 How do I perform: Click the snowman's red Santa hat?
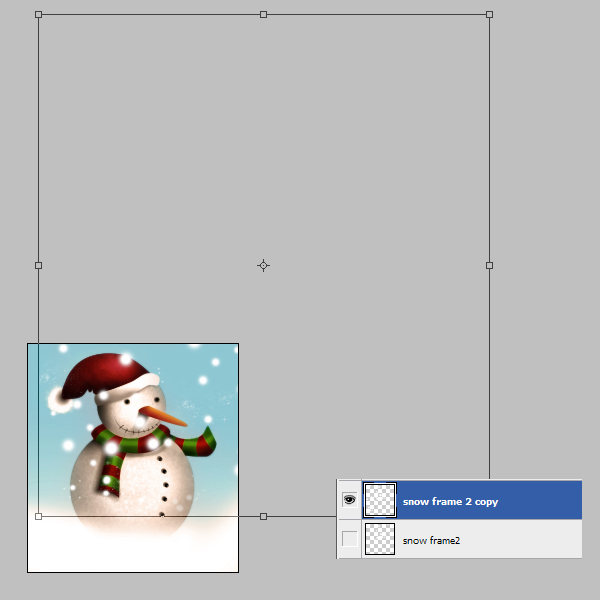[105, 373]
